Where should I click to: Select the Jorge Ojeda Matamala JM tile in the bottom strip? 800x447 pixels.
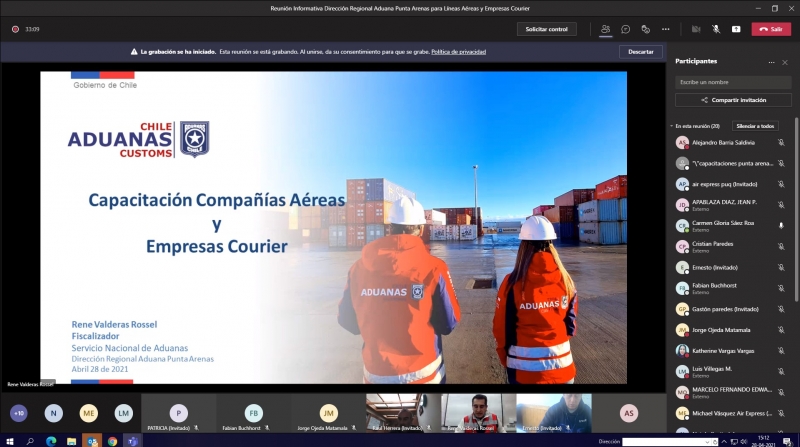point(329,413)
